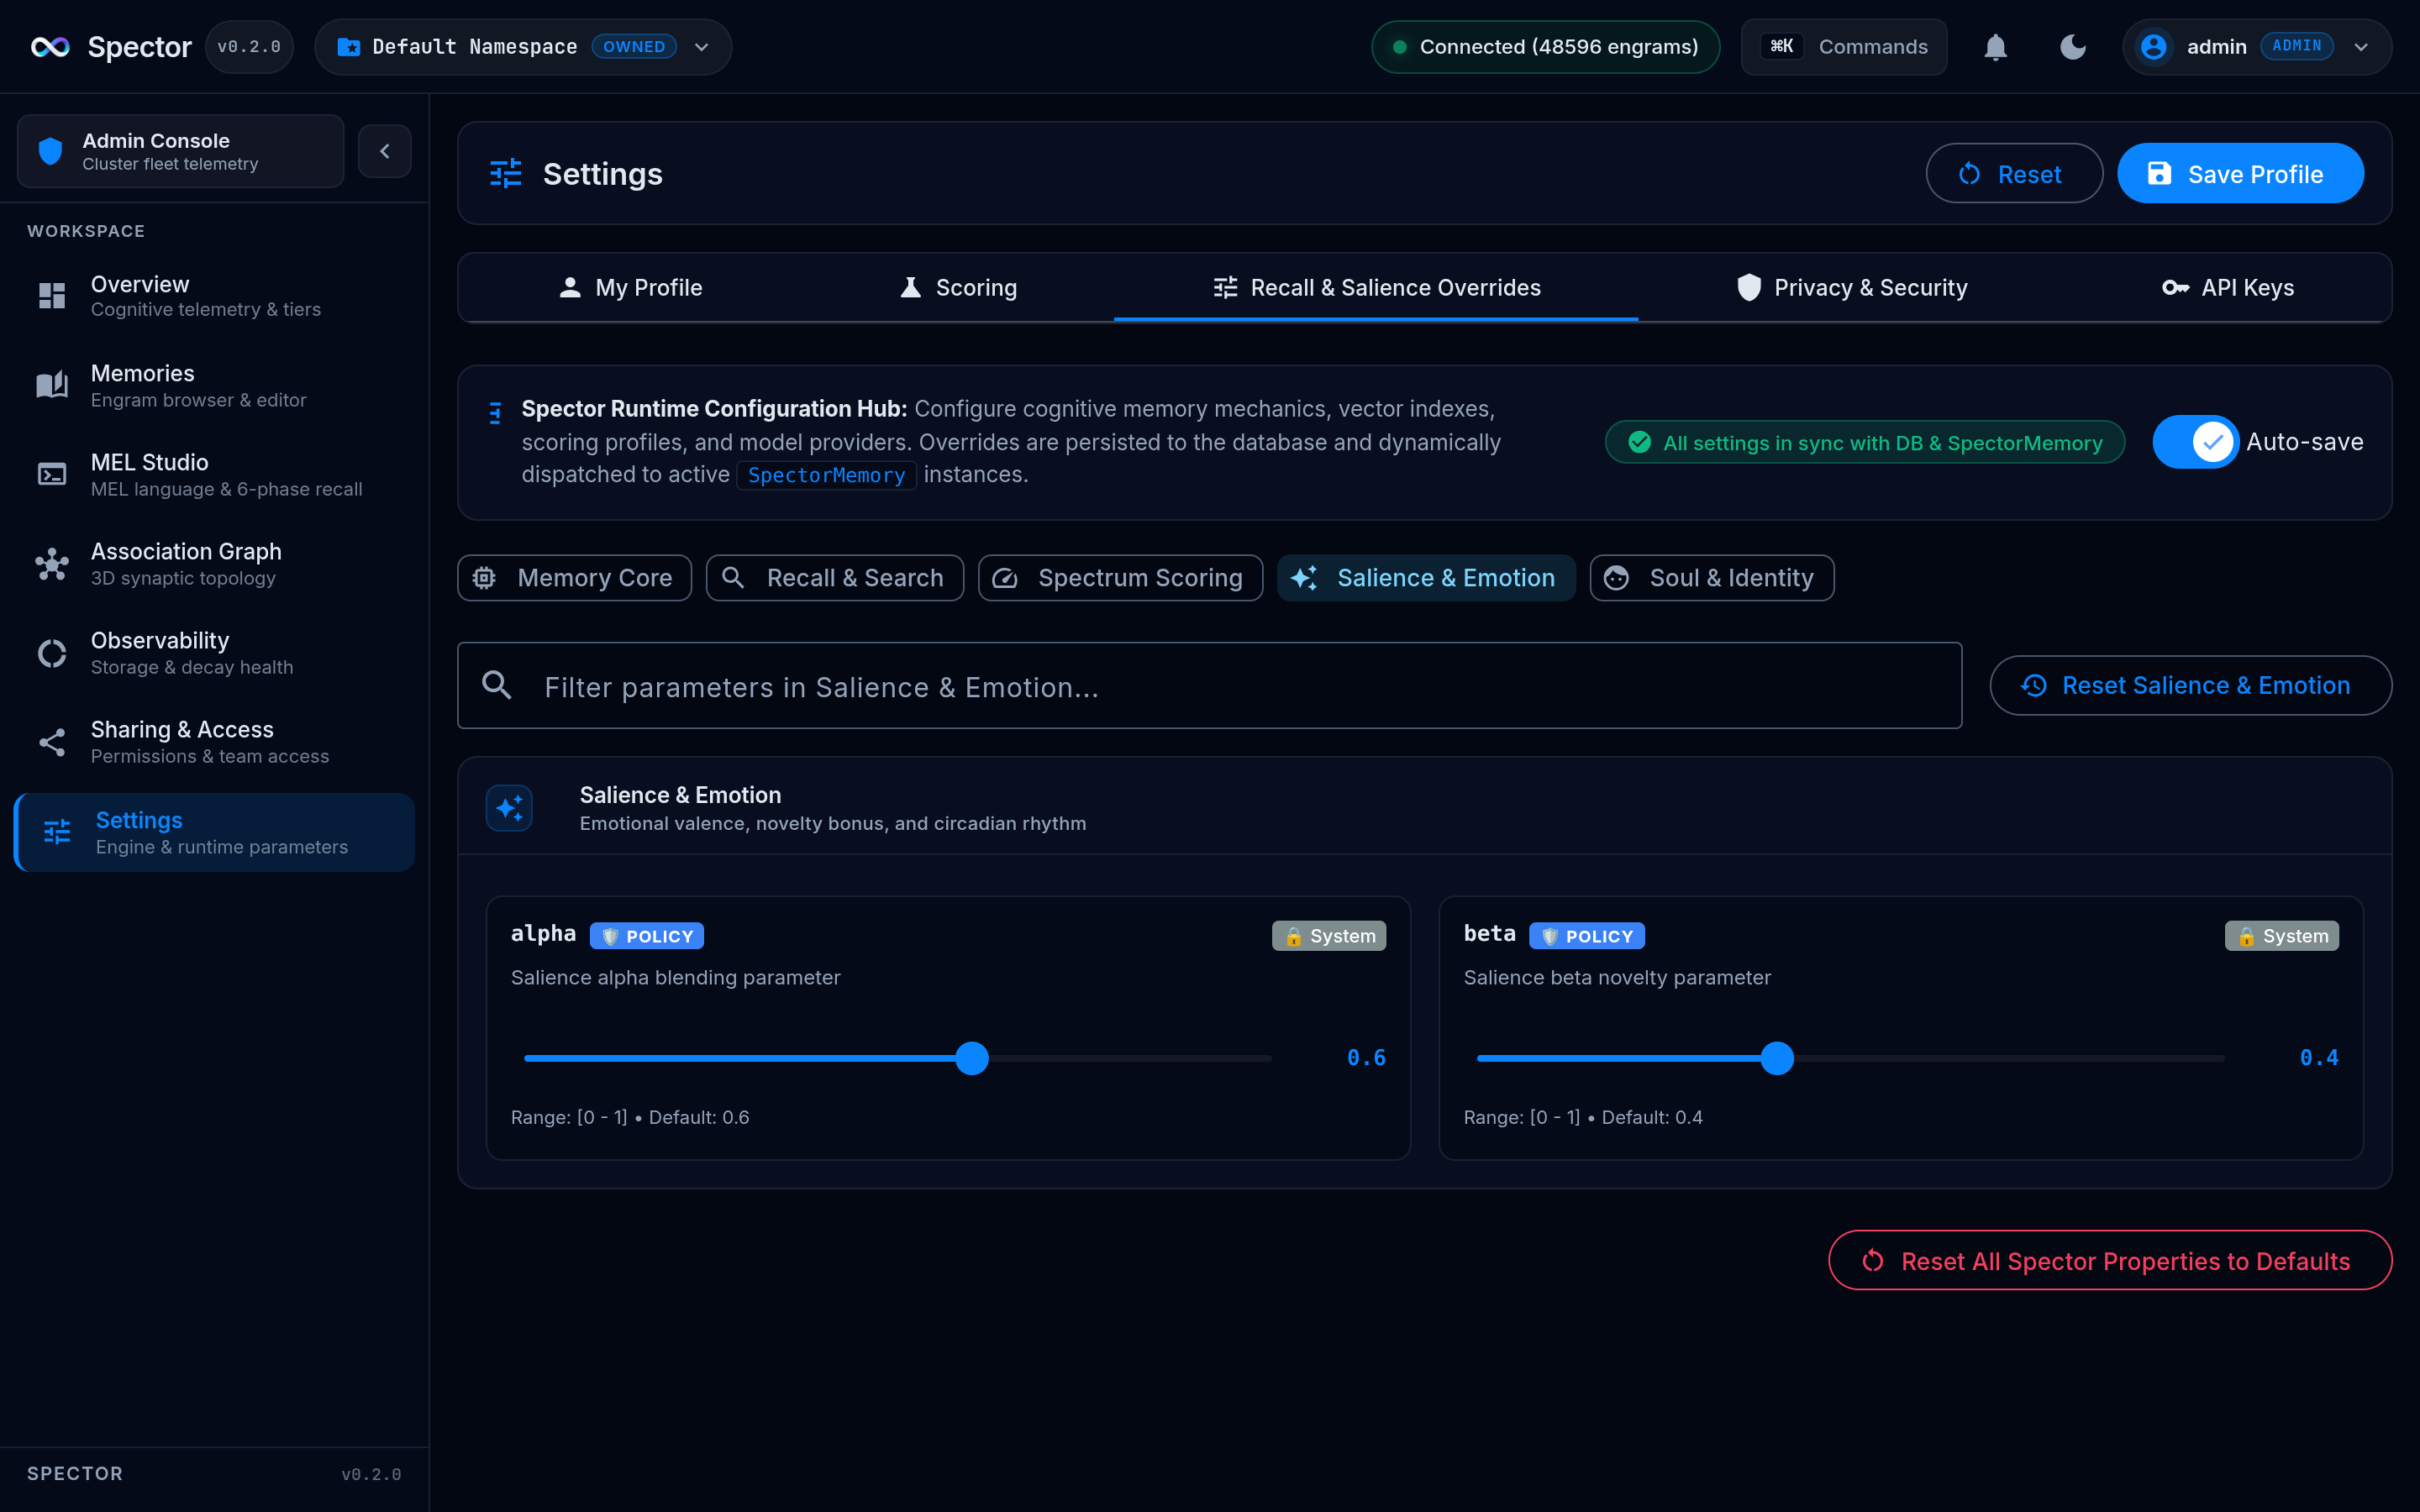The width and height of the screenshot is (2420, 1512).
Task: Switch to the Scoring tab
Action: [x=957, y=288]
